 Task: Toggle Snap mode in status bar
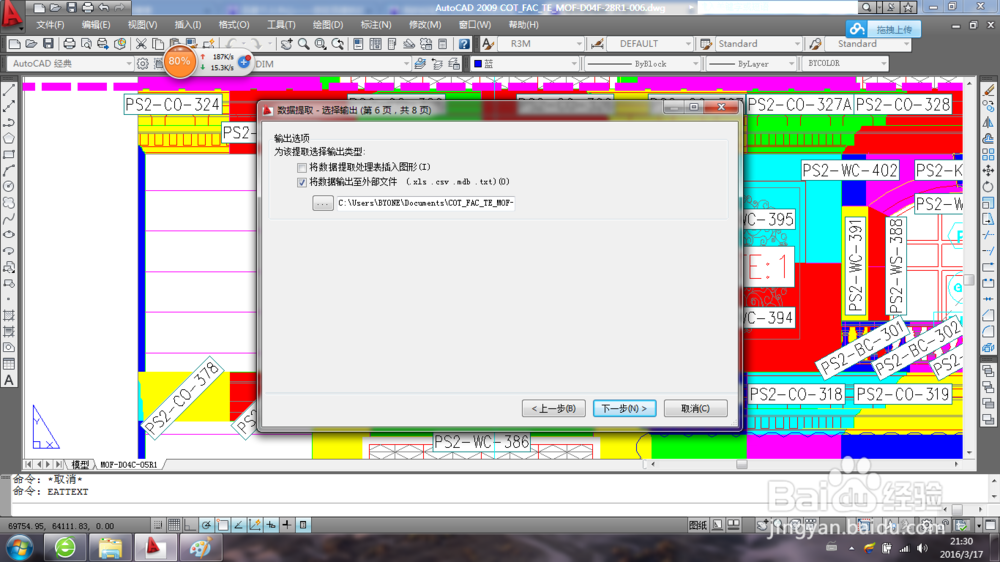(x=158, y=525)
